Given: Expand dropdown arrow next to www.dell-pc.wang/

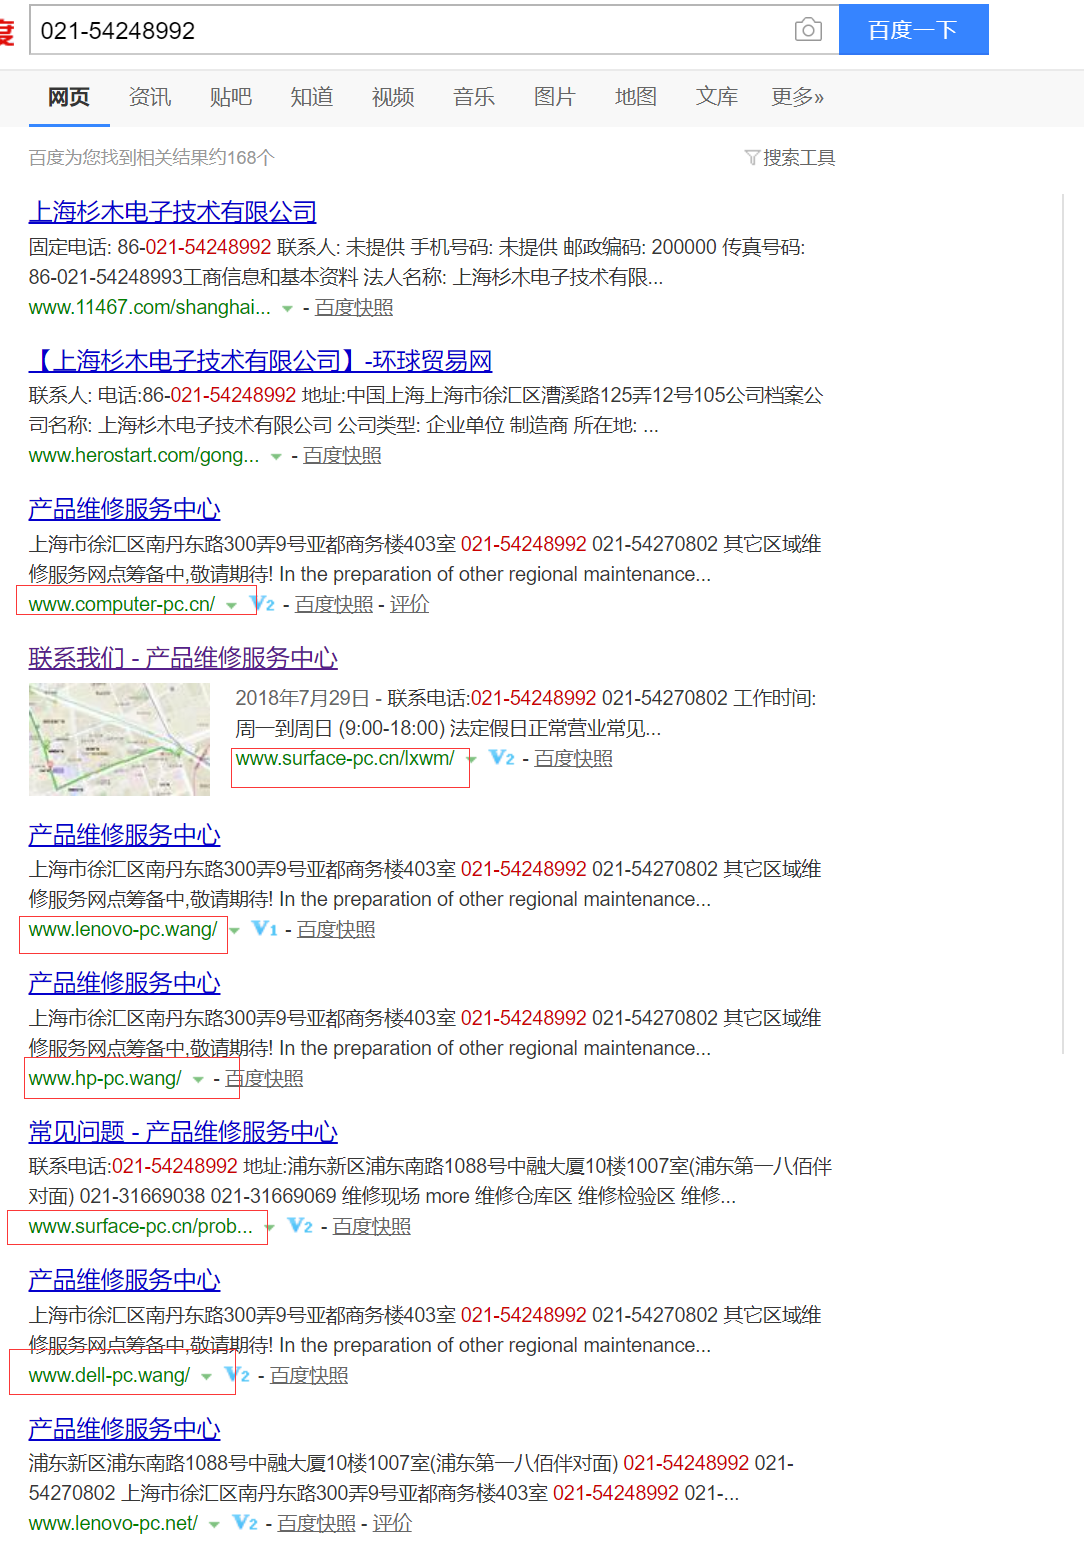Looking at the screenshot, I should [206, 1377].
